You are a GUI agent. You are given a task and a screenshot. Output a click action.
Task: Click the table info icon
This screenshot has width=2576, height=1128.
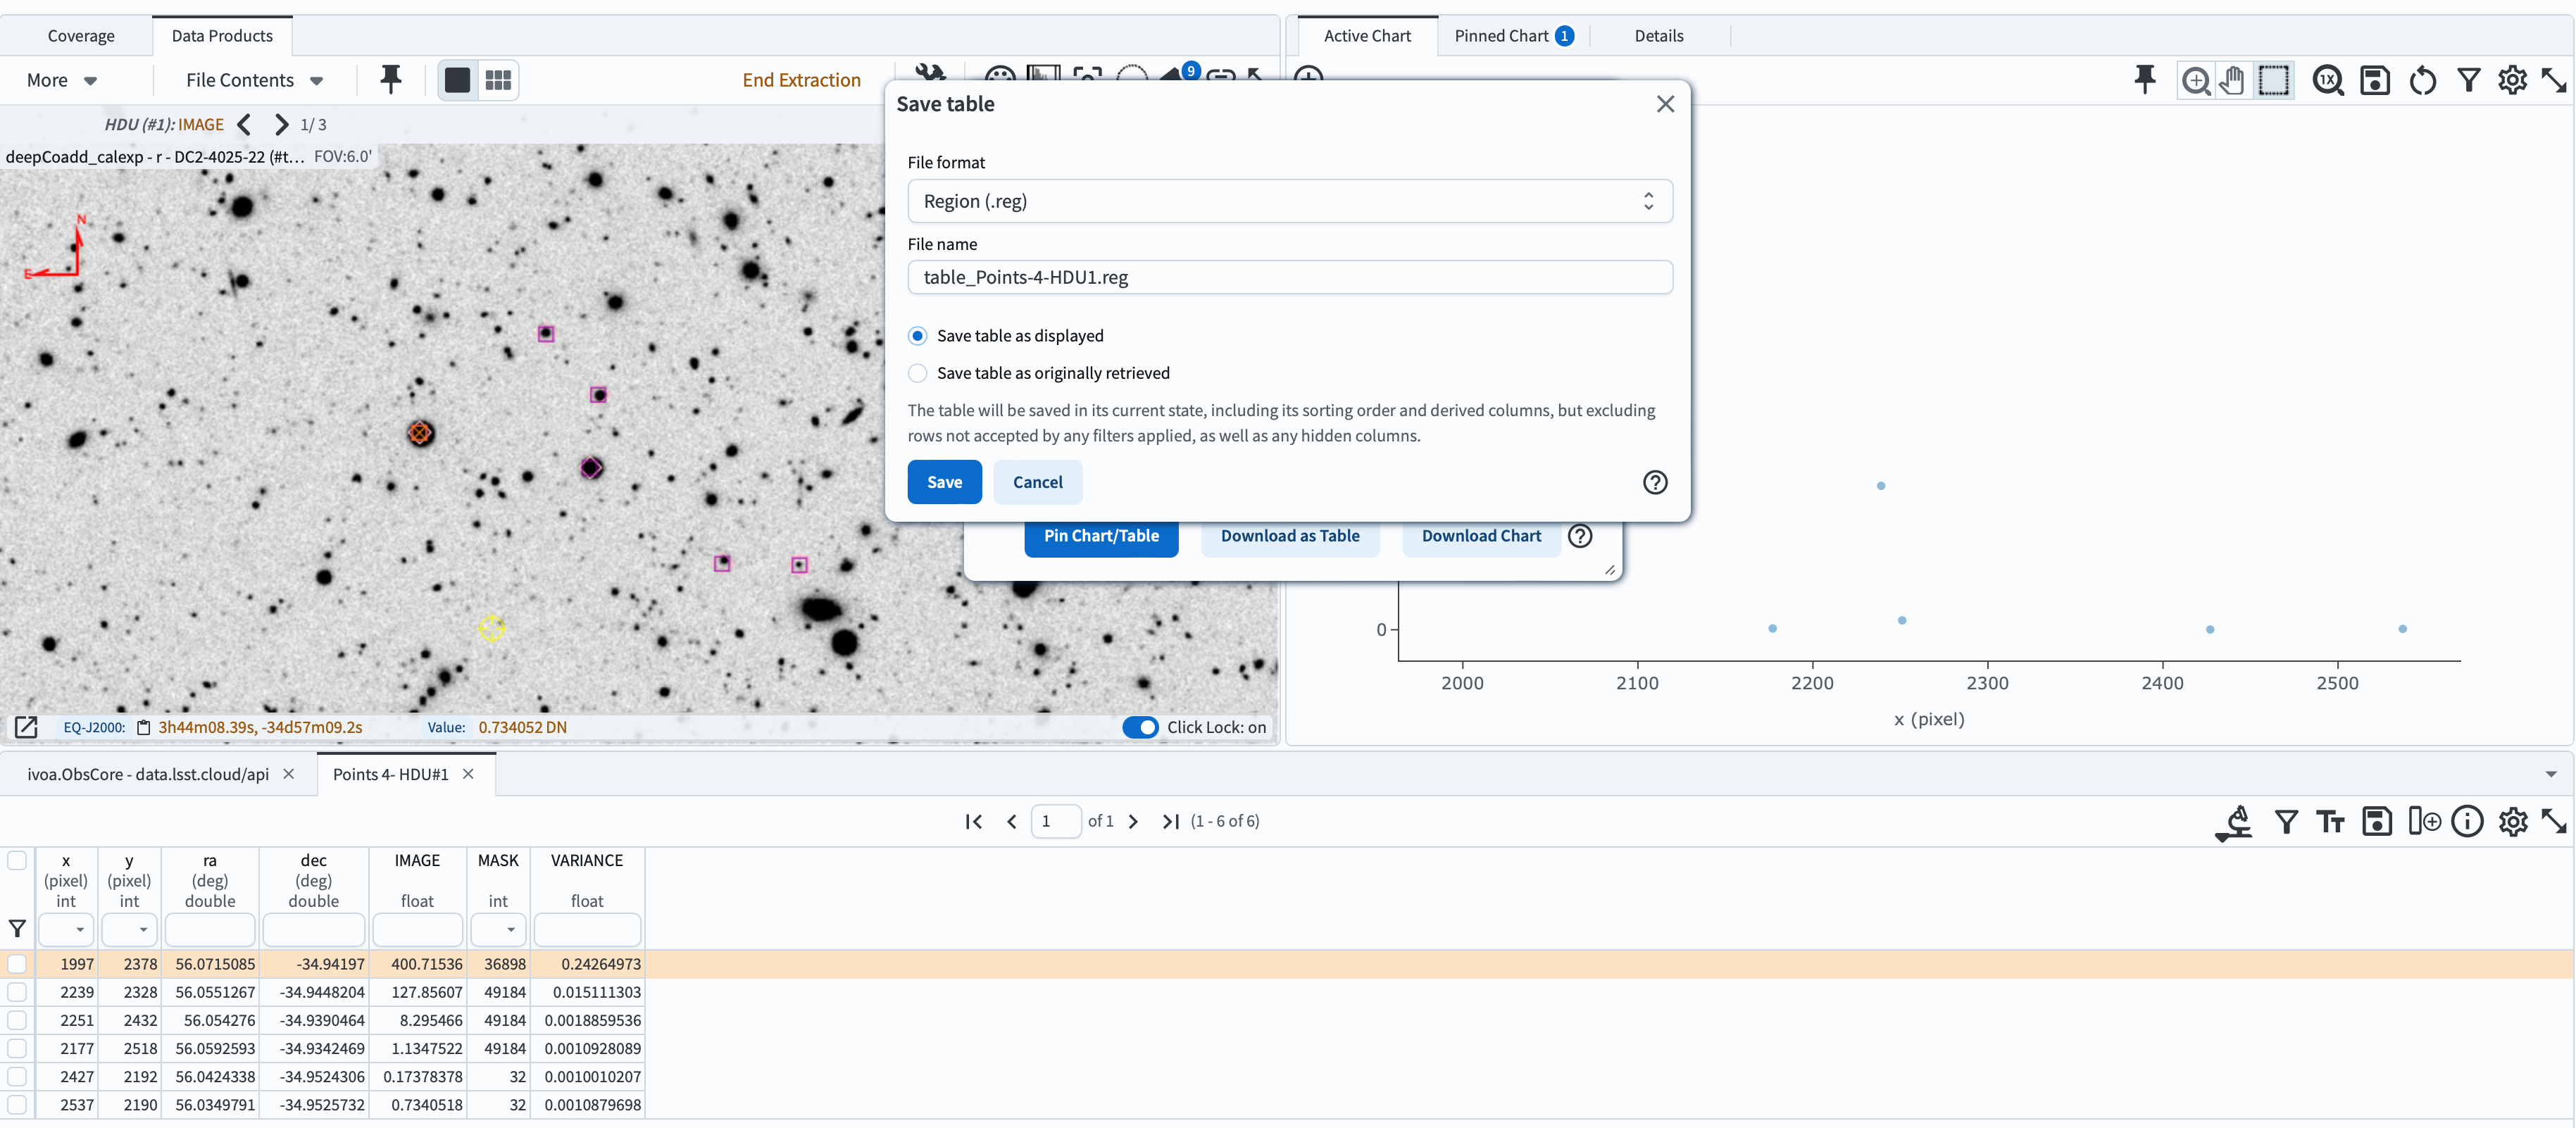click(2467, 822)
